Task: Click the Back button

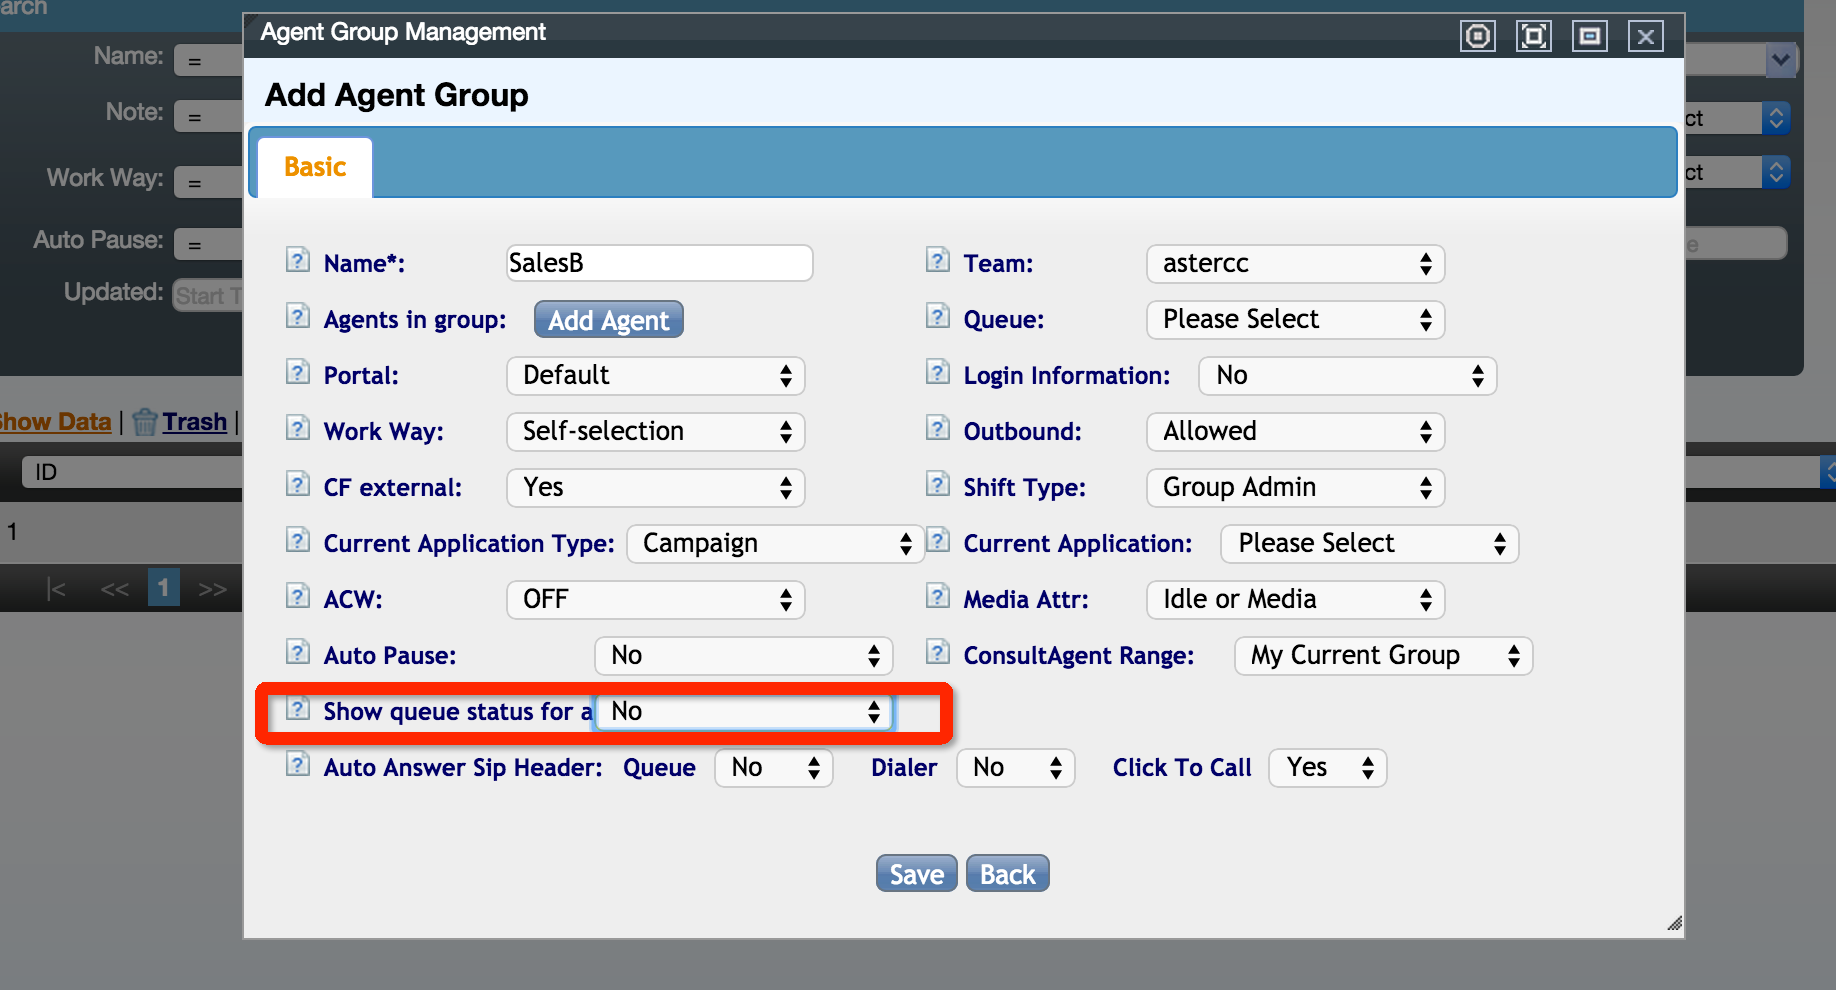Action: coord(1007,874)
